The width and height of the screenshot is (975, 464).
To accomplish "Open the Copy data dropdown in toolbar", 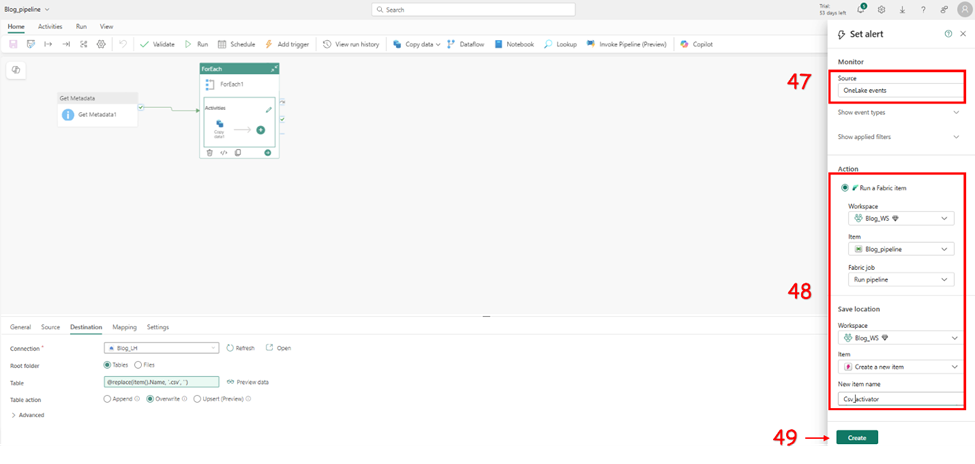I will pyautogui.click(x=417, y=44).
